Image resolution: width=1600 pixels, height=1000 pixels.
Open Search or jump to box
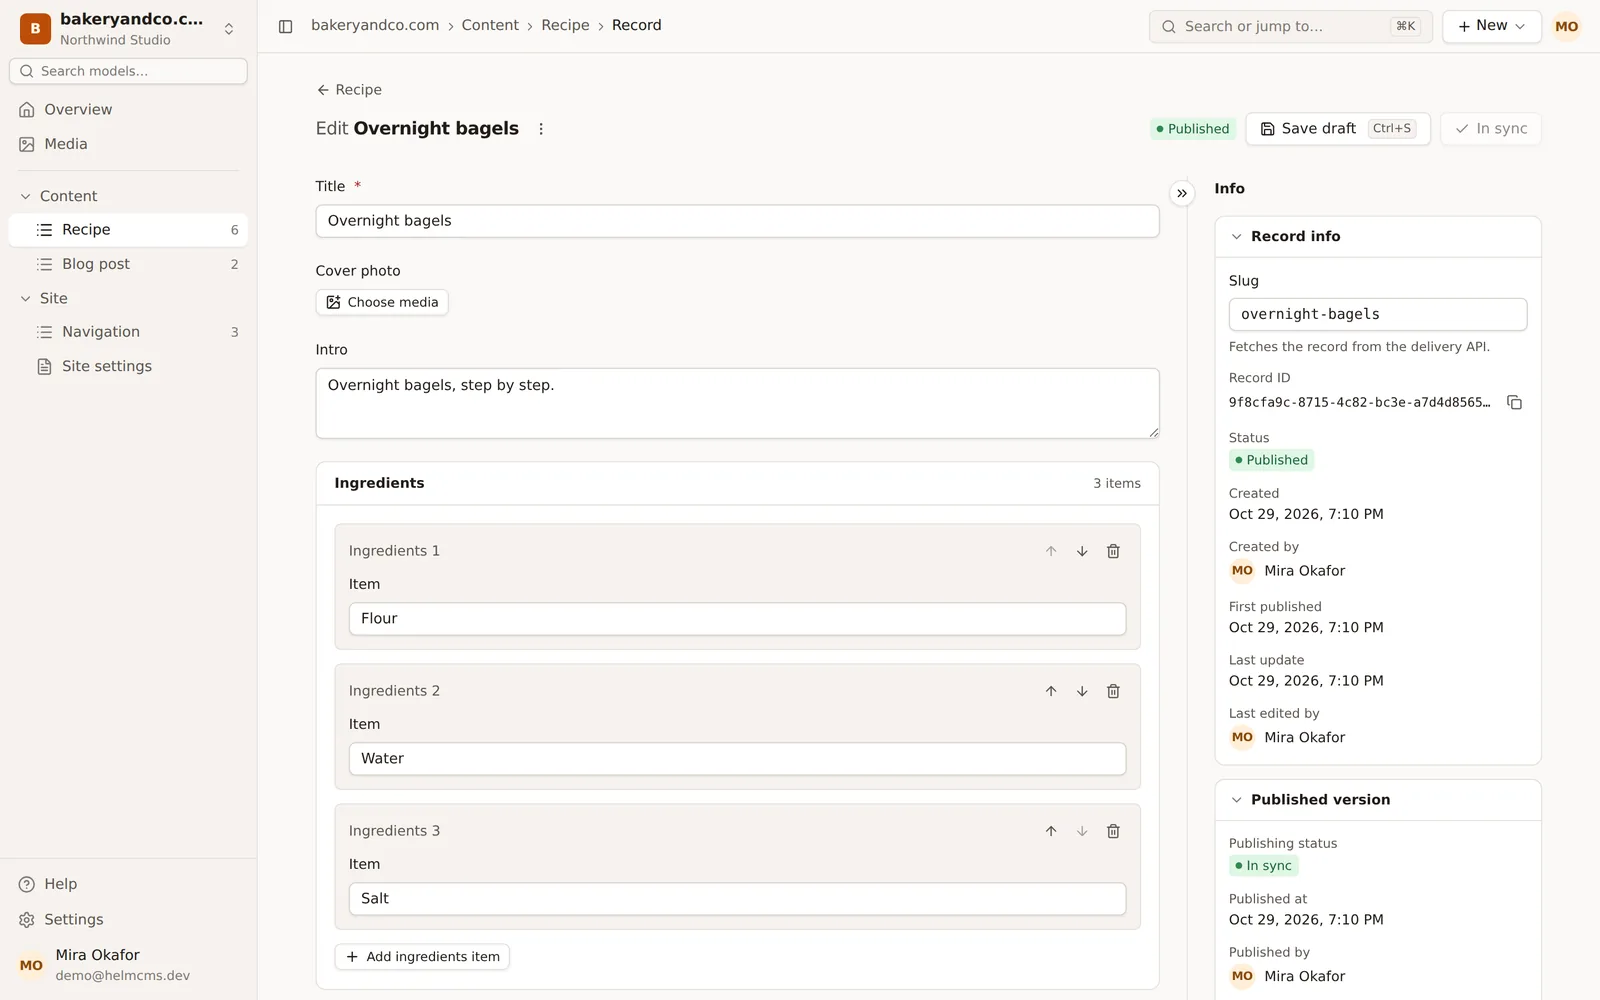1290,26
